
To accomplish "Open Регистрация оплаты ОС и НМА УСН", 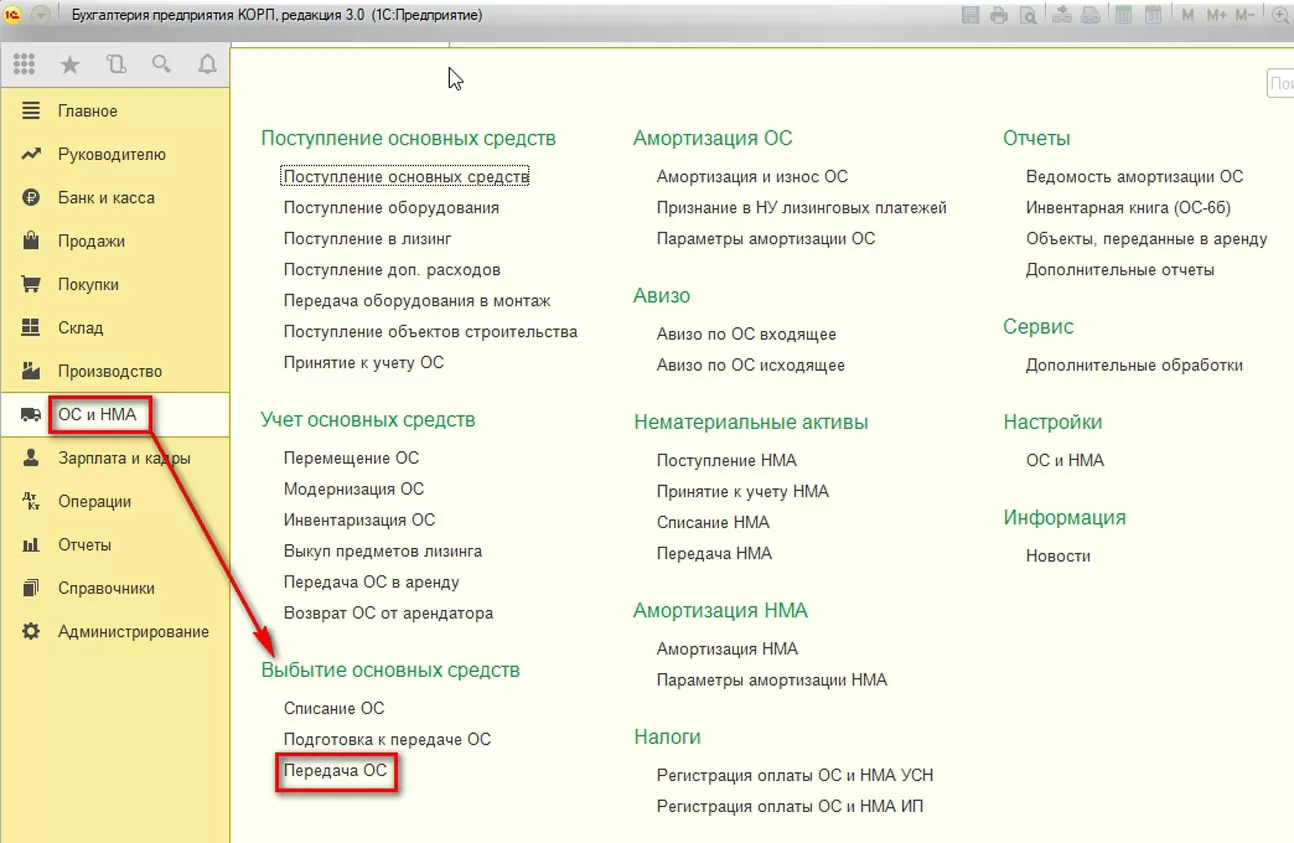I will 794,775.
